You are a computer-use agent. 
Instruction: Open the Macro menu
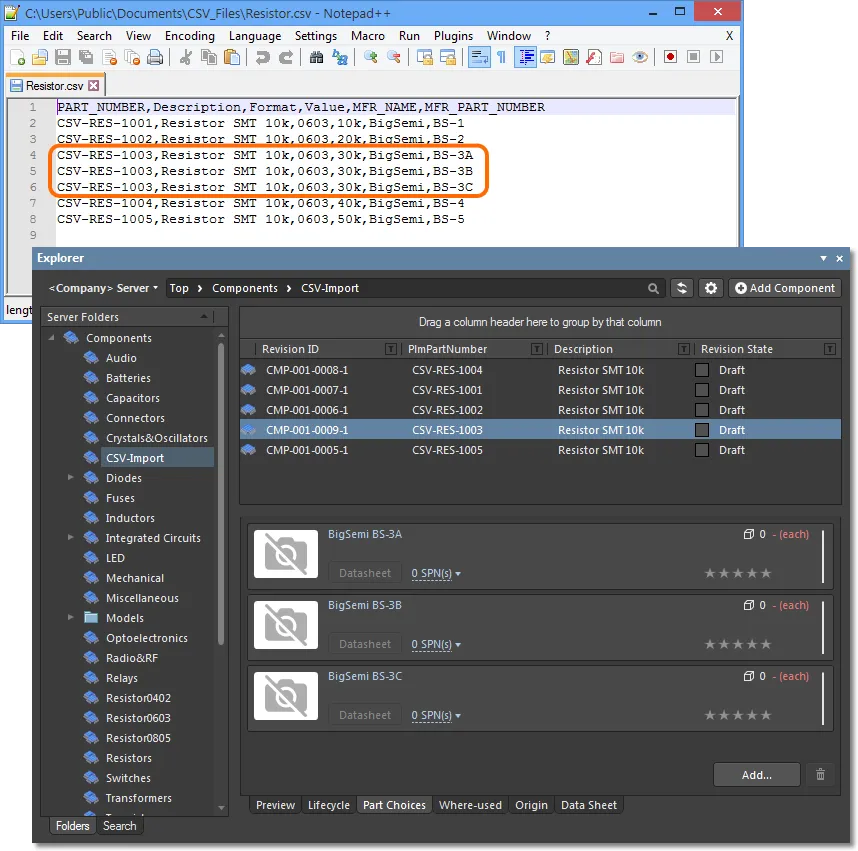click(368, 36)
